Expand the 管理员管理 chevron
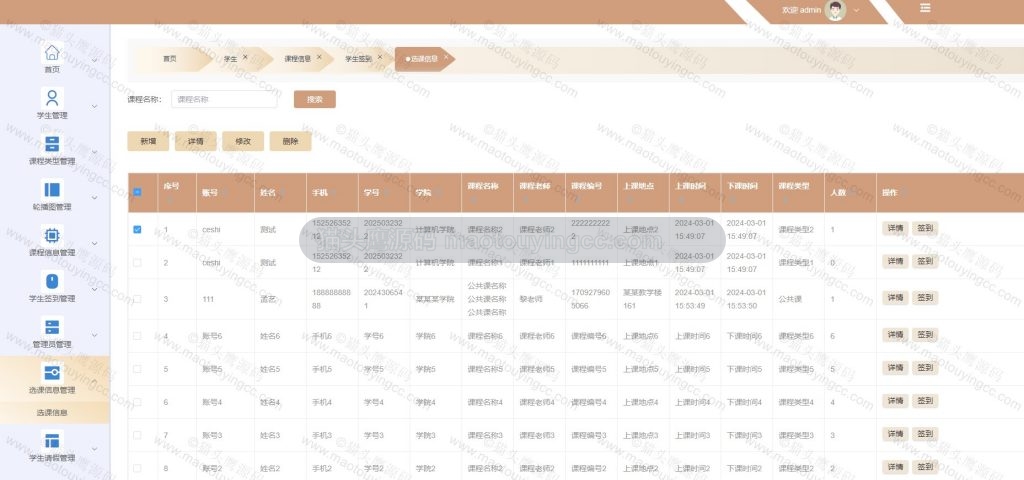Viewport: 1024px width, 480px height. point(94,335)
